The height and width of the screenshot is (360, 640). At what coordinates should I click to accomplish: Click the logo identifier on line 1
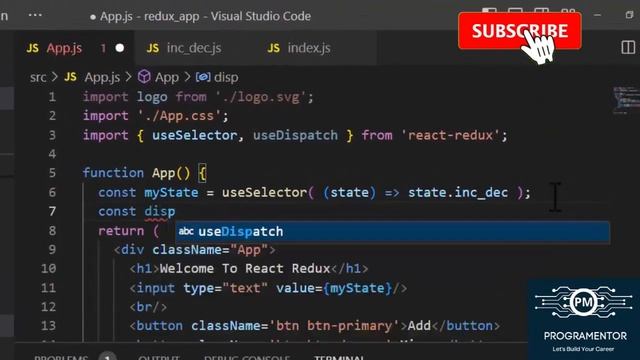152,97
